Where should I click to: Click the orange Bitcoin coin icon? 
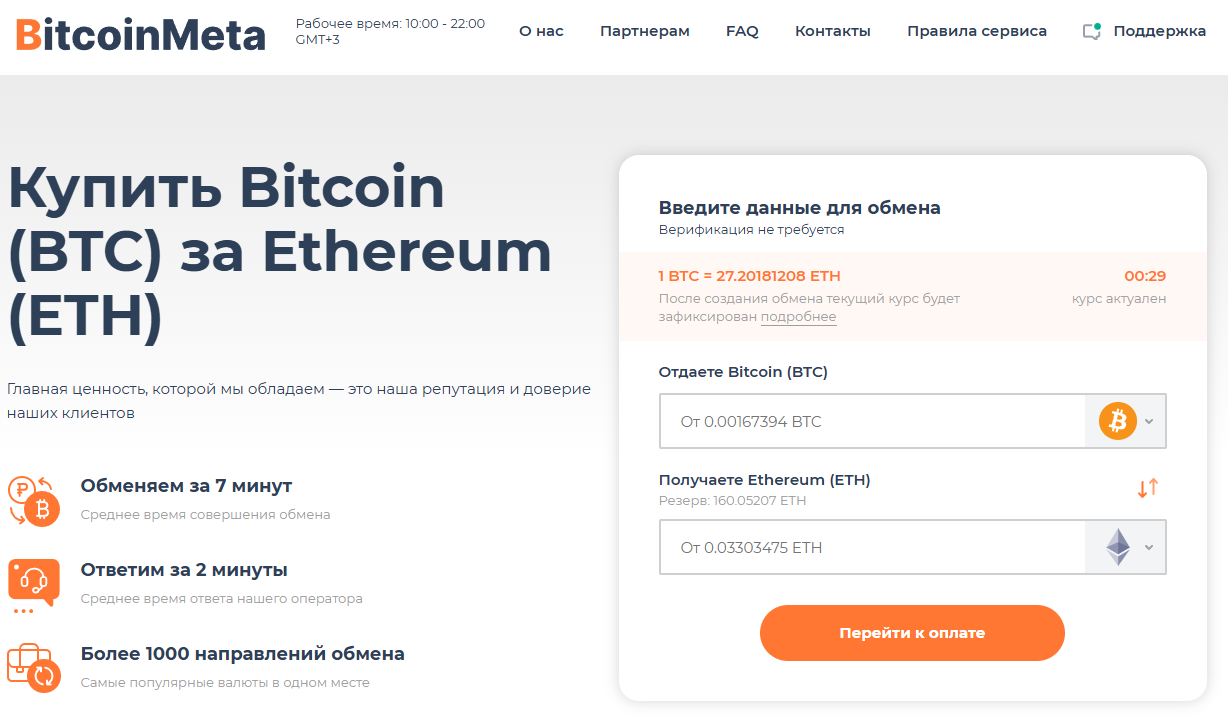tap(1118, 421)
